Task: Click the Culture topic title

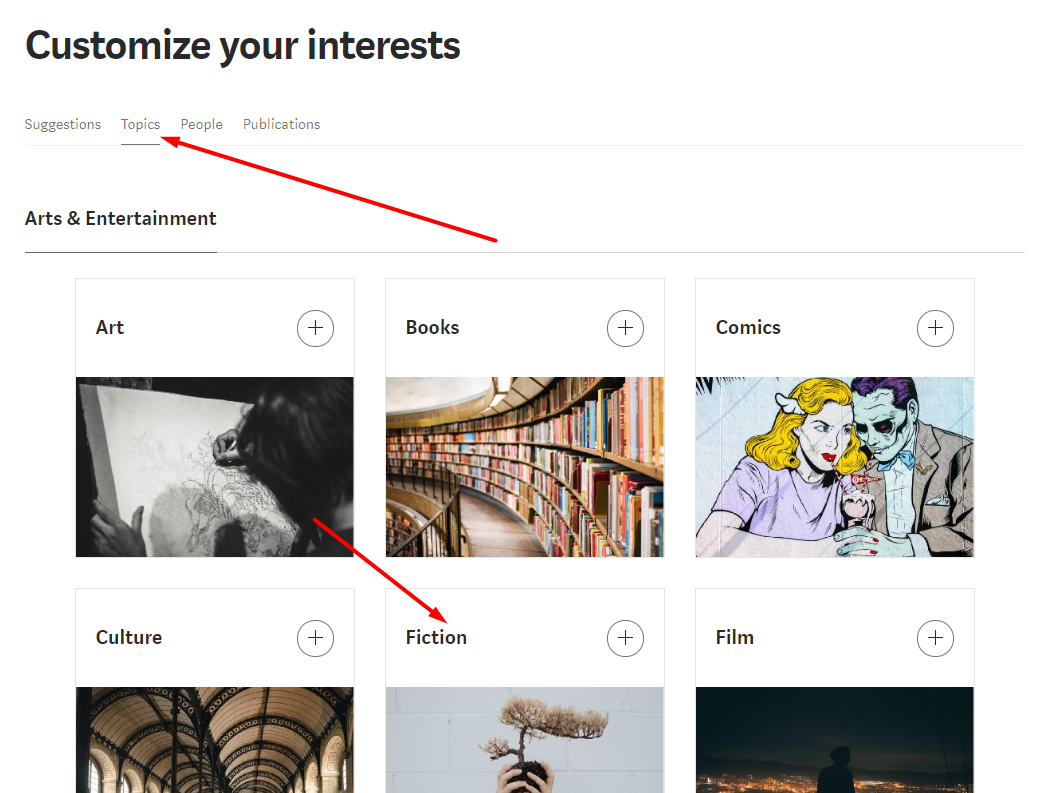Action: pos(129,638)
